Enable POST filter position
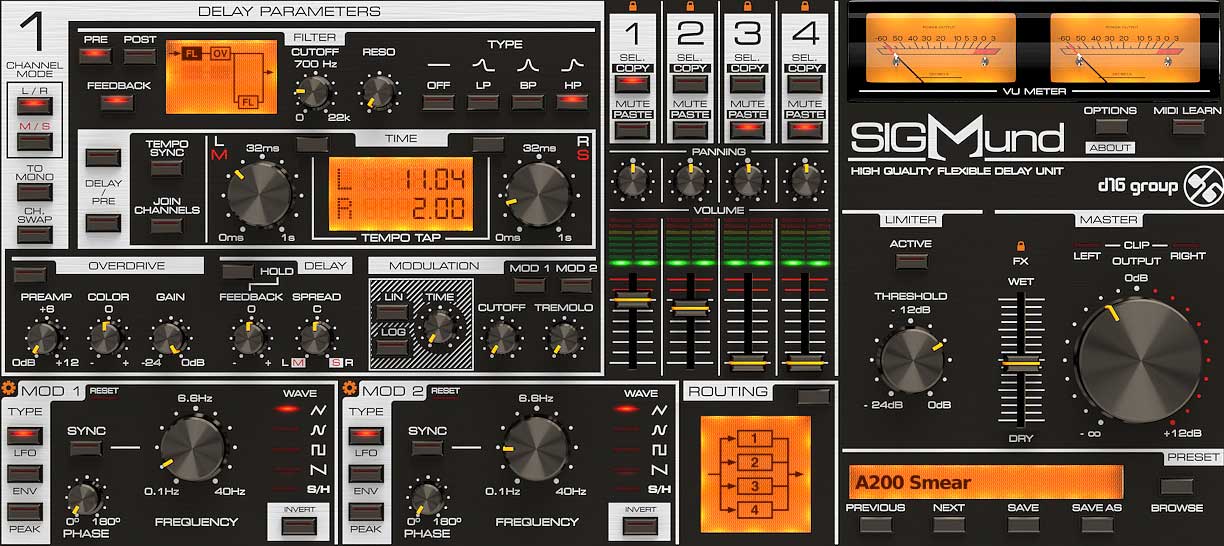Screen dimensions: 1224x546 [140, 57]
